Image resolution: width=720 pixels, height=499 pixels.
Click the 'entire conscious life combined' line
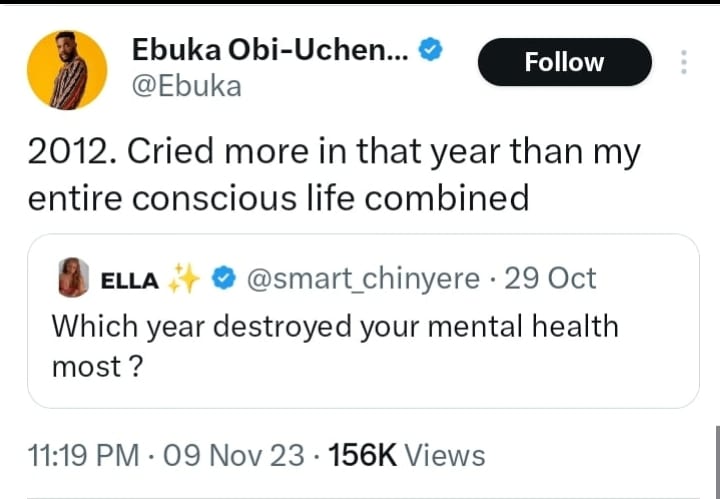tap(278, 197)
